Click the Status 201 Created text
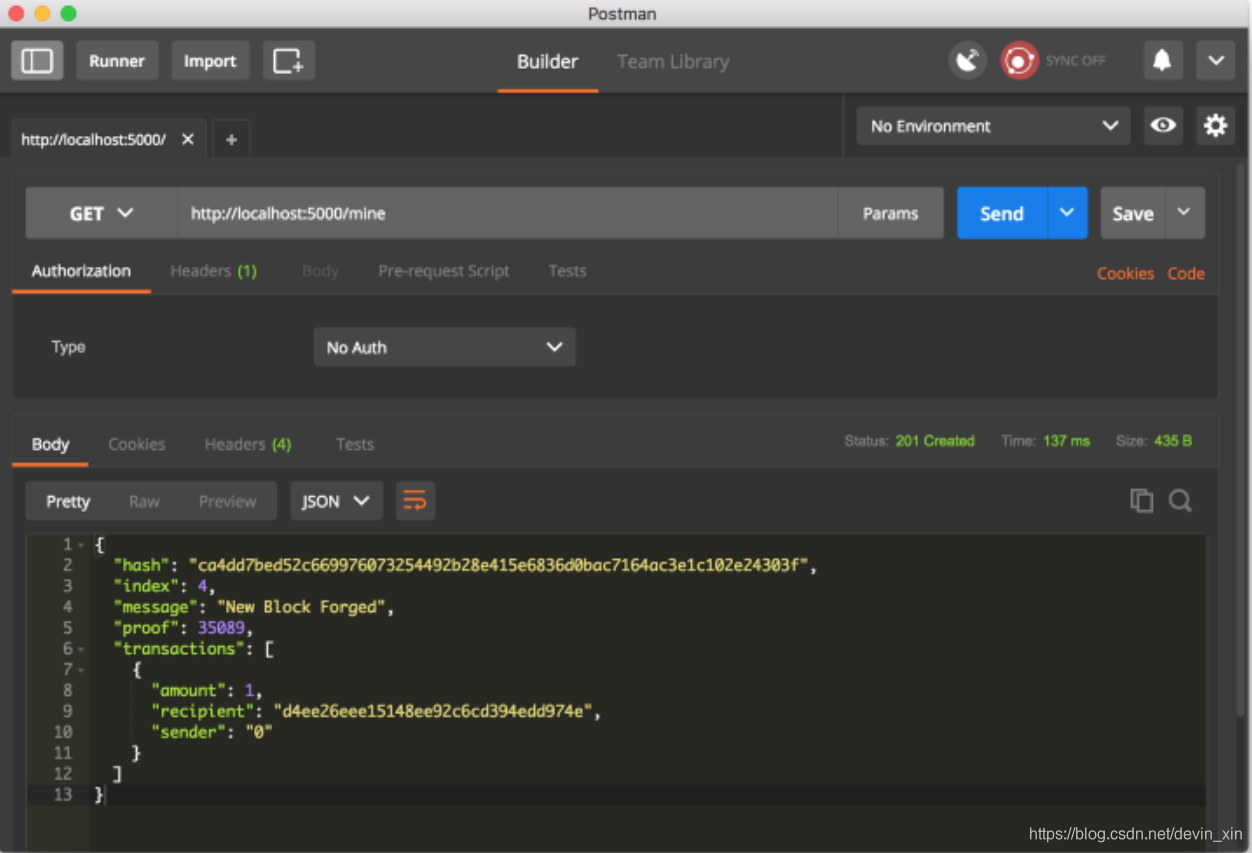 click(909, 441)
